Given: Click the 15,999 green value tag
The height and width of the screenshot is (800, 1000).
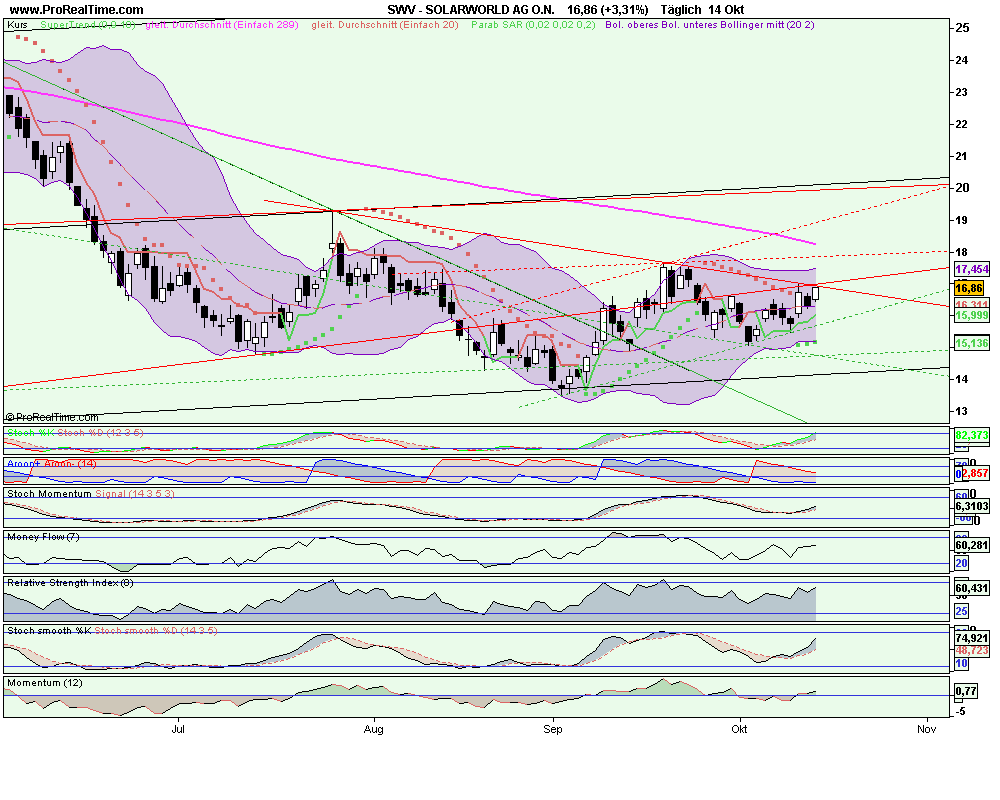Looking at the screenshot, I should (971, 315).
